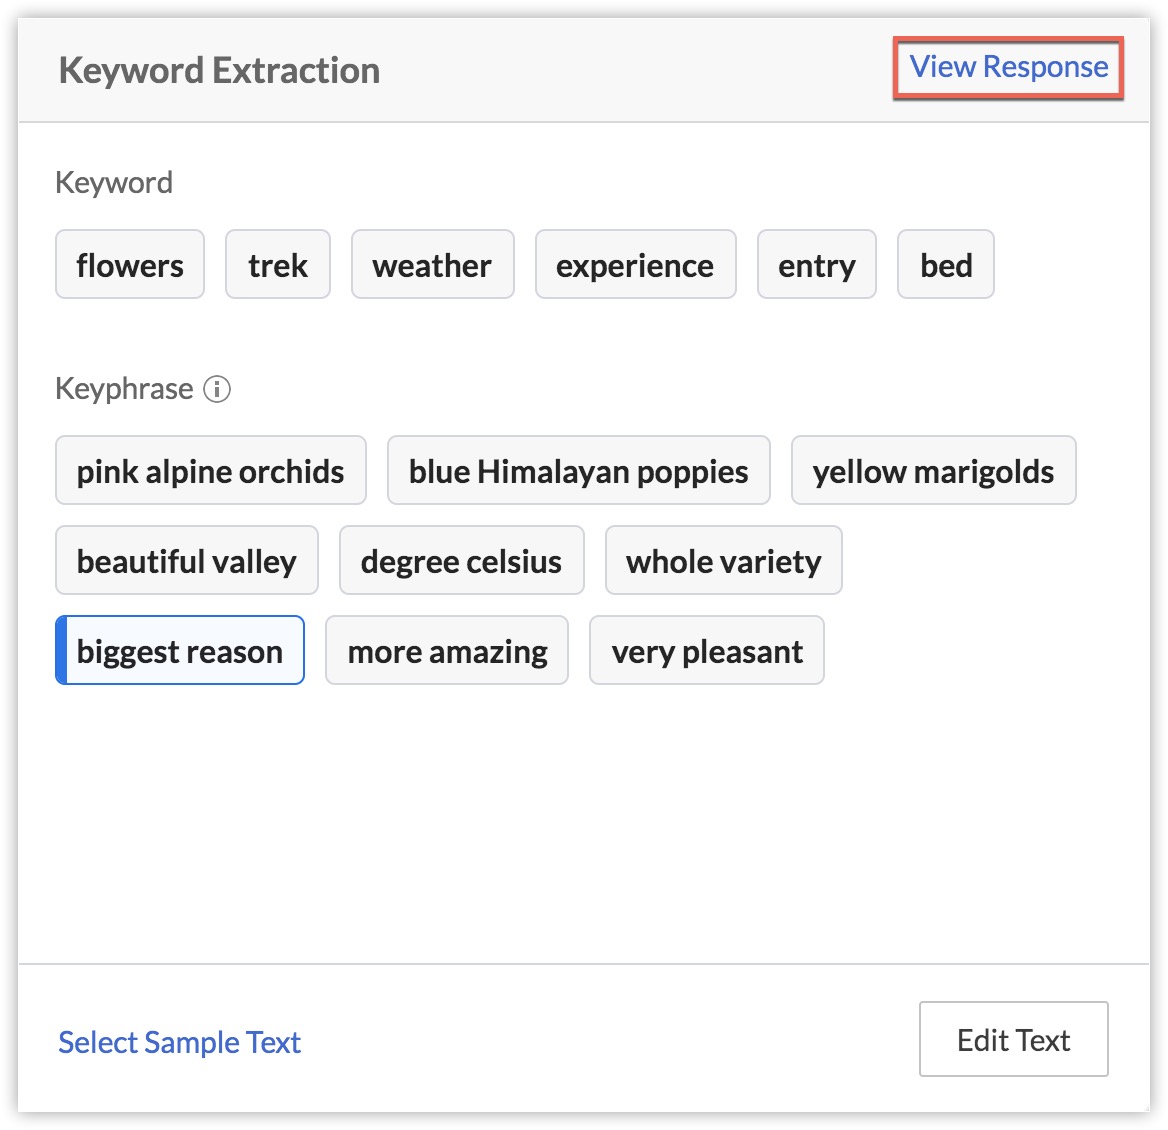The height and width of the screenshot is (1130, 1168).
Task: Choose 'blue Himalayan poppies' keyphrase
Action: coord(579,471)
